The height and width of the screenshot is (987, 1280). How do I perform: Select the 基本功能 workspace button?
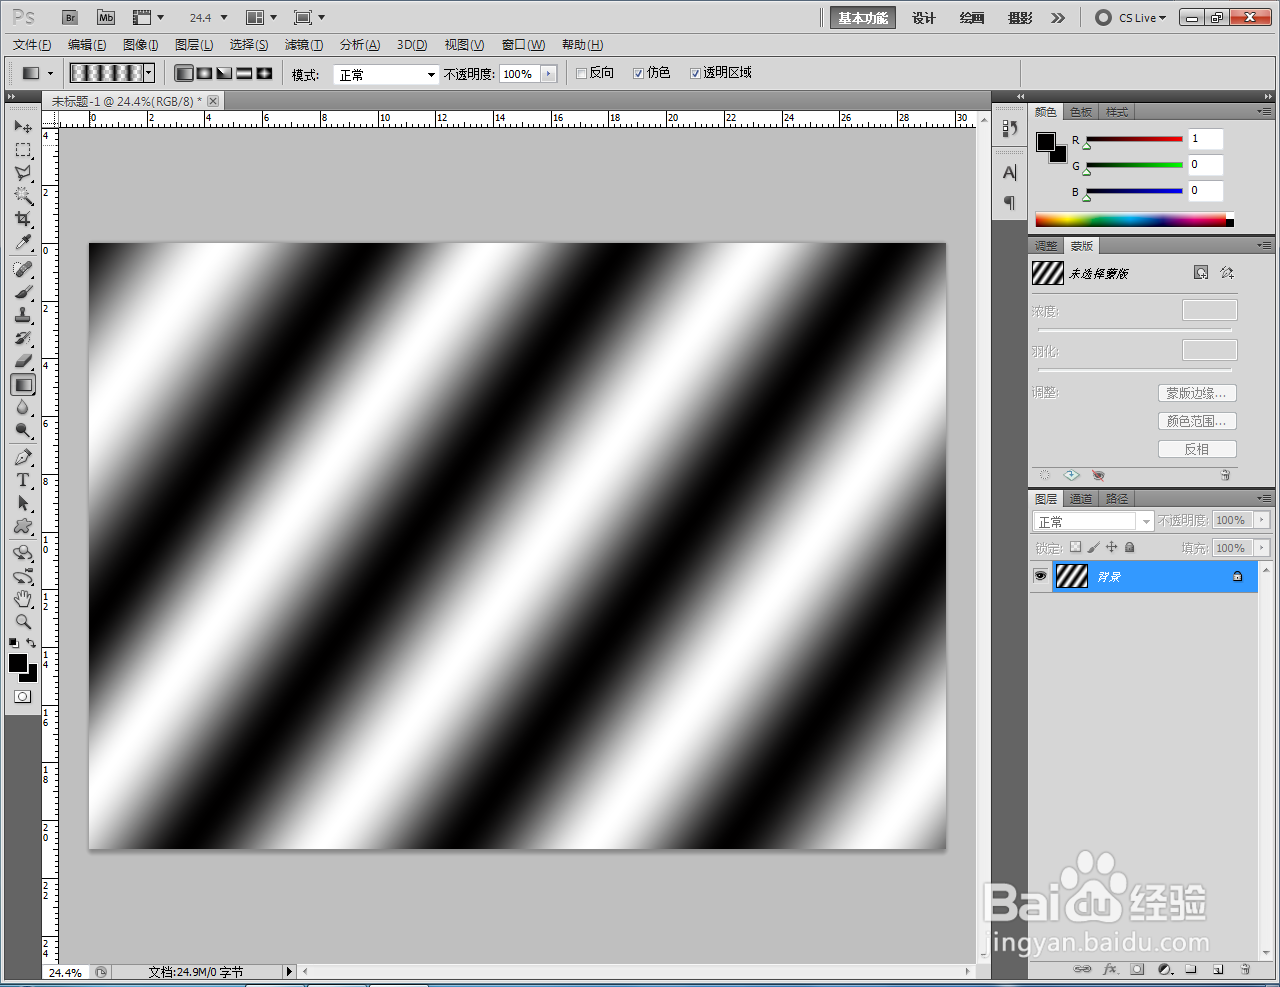click(x=863, y=18)
